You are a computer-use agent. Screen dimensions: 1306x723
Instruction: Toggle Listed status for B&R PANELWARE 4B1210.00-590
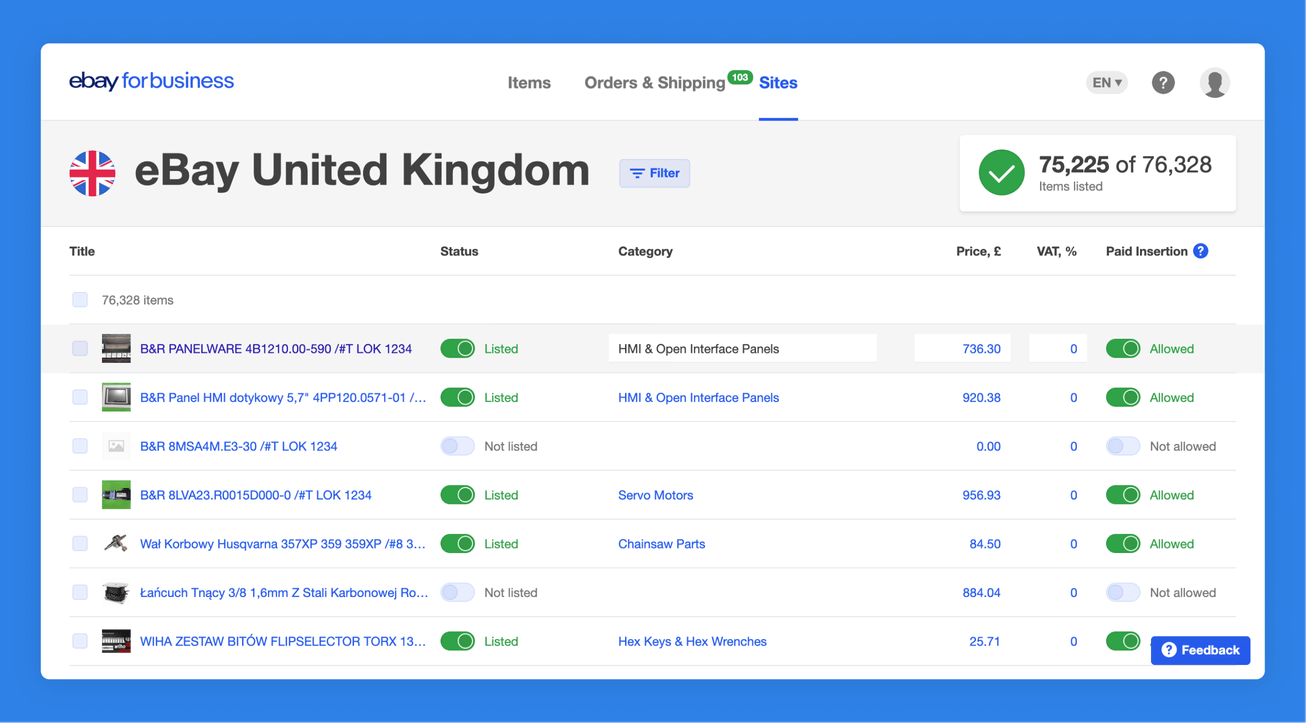click(x=458, y=349)
